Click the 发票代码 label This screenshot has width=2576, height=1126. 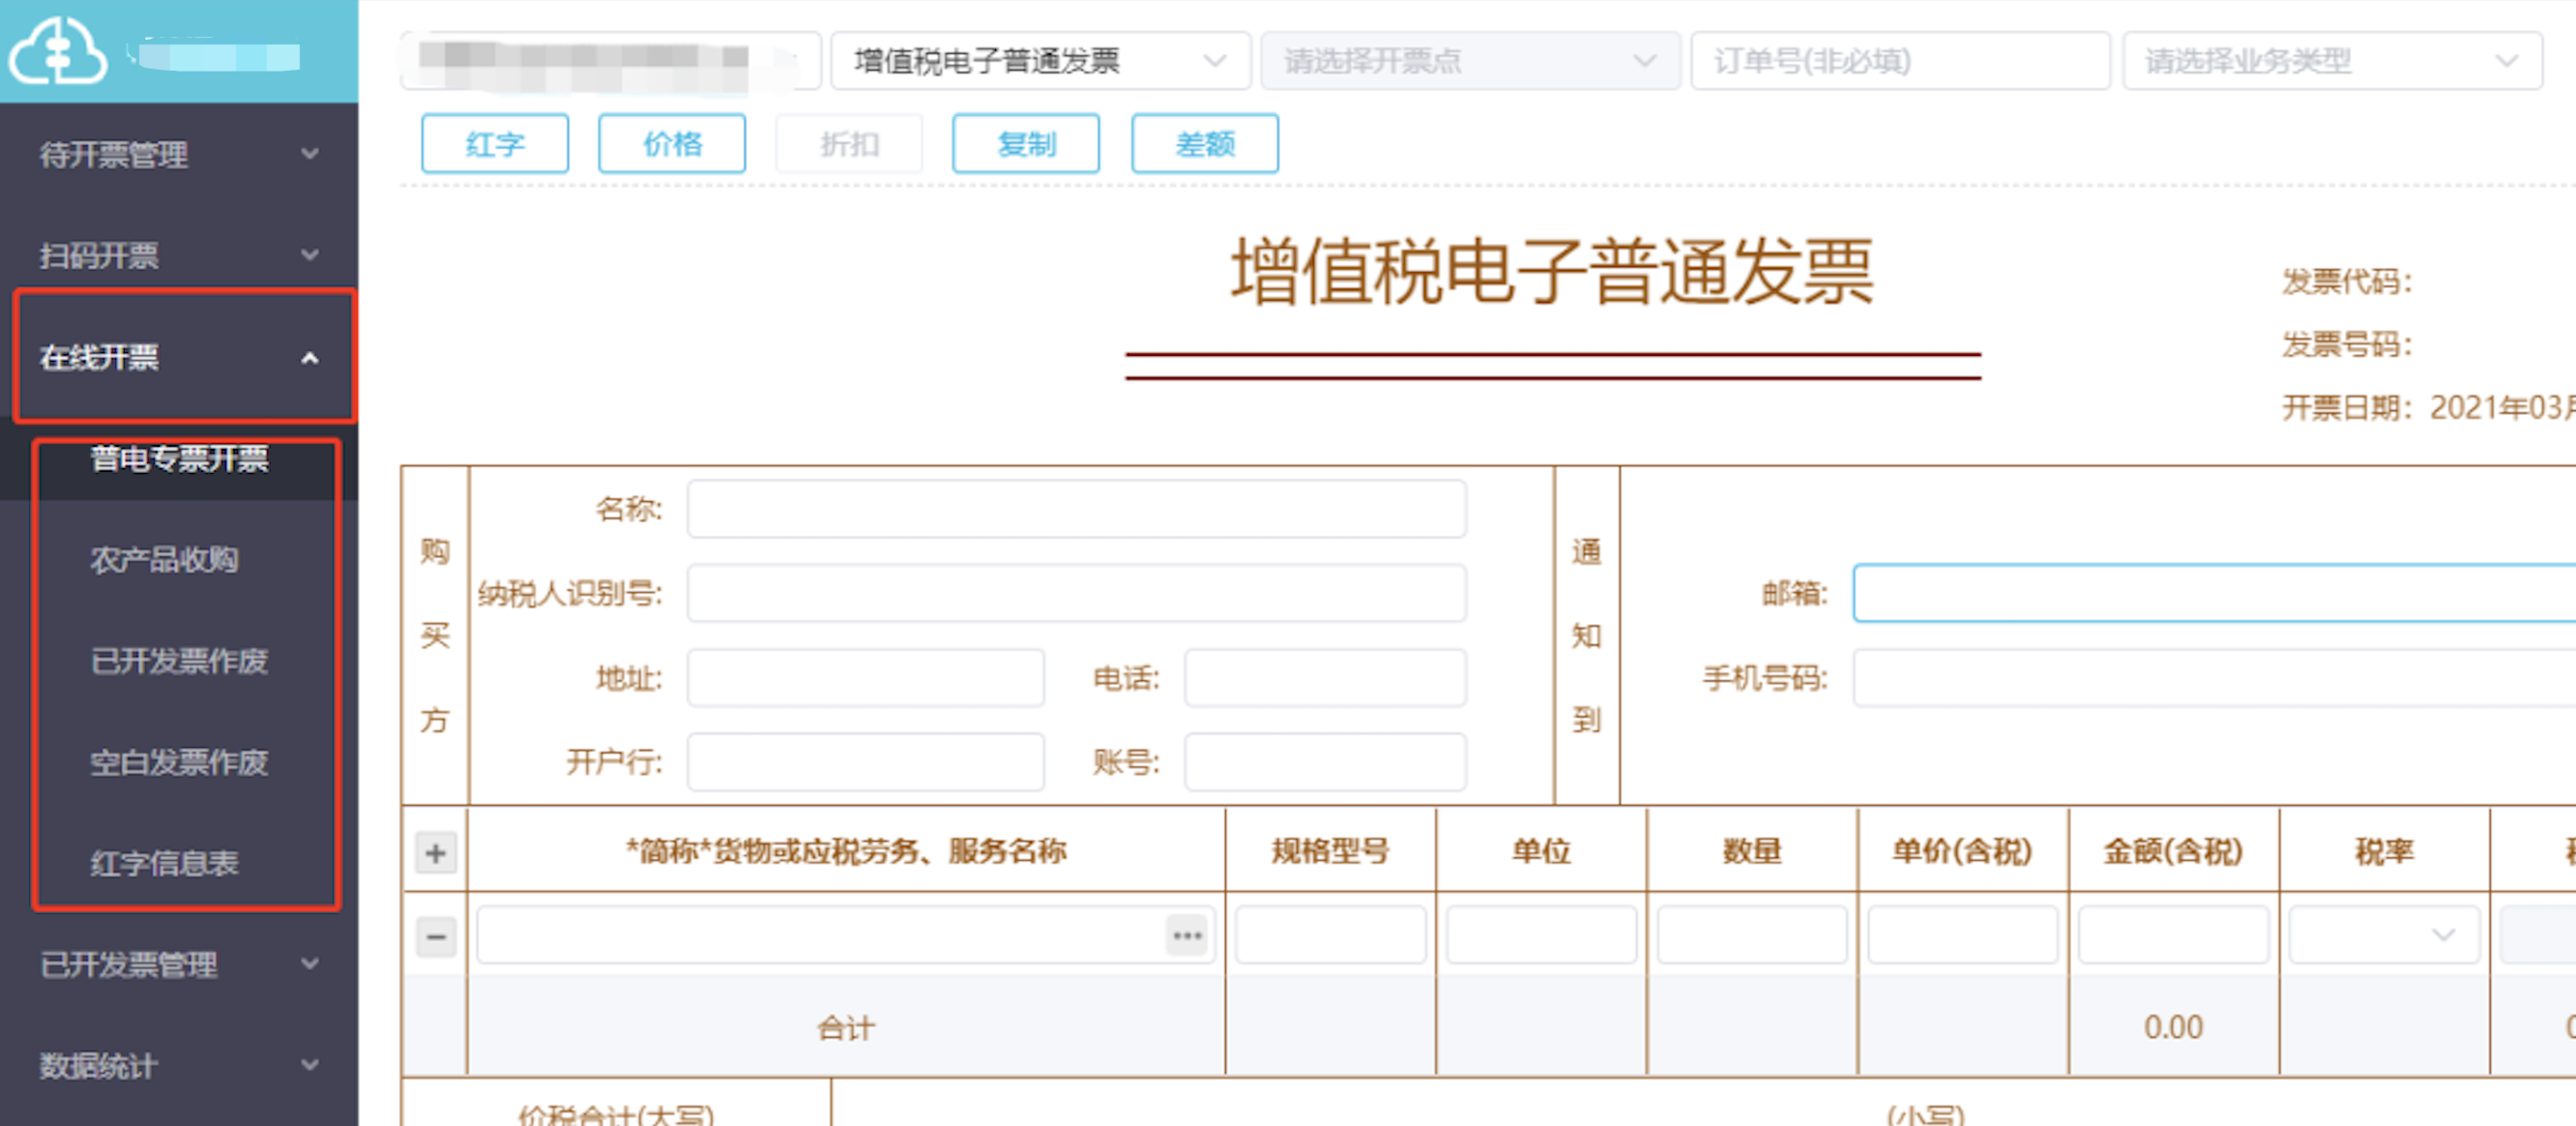[x=2346, y=281]
